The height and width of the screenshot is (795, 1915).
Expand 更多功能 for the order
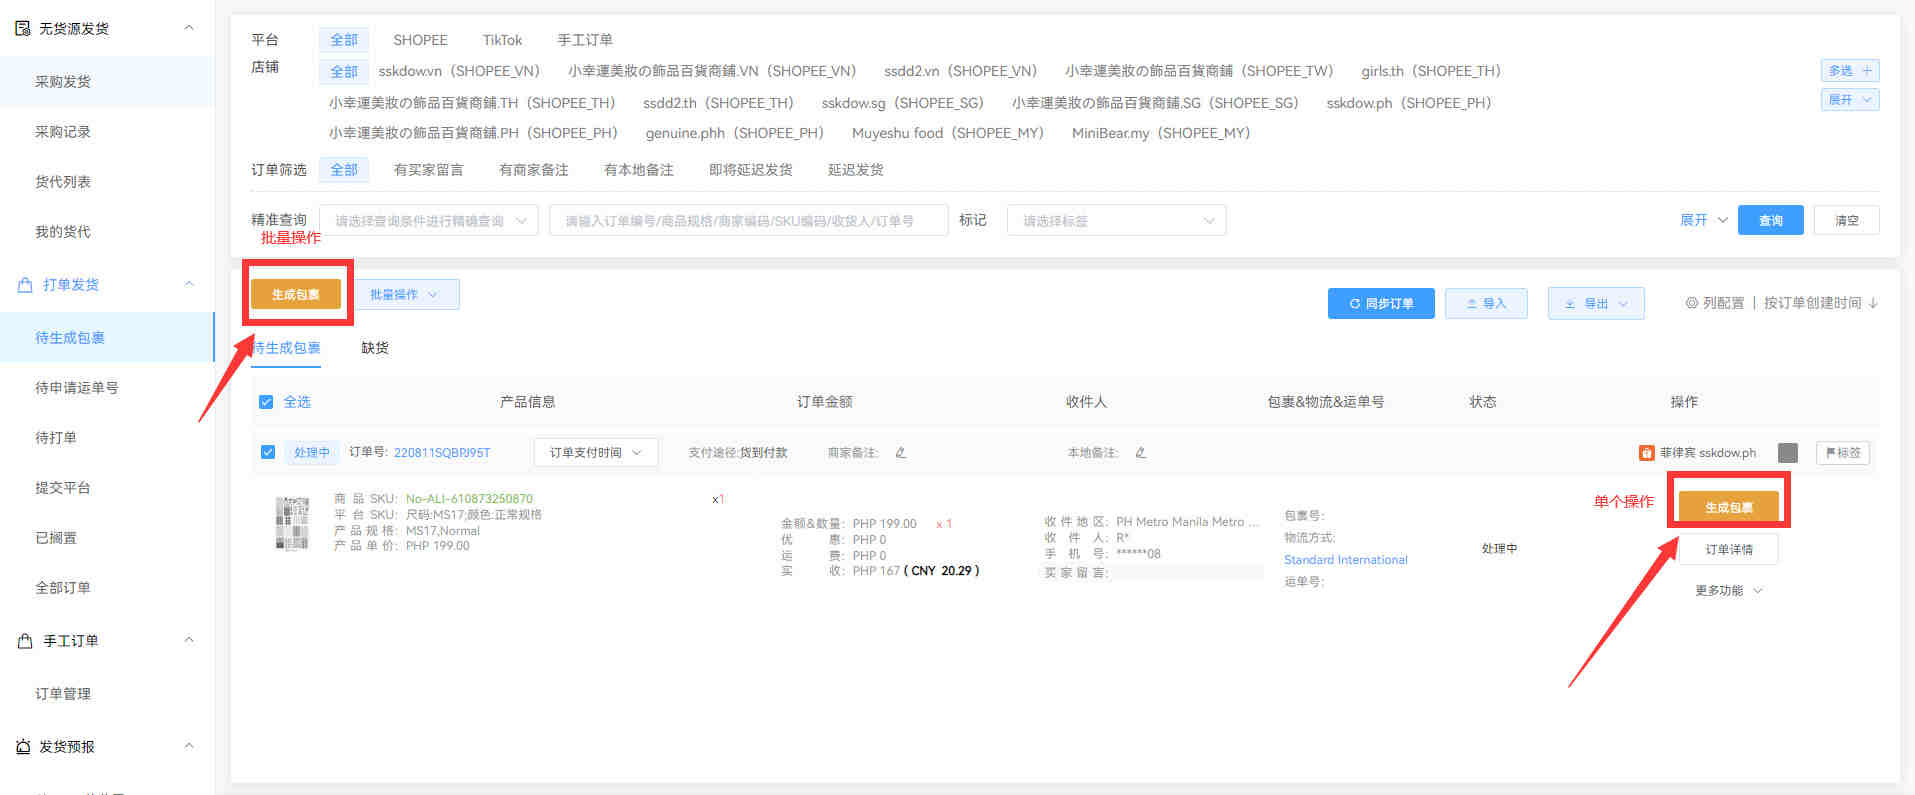click(x=1728, y=591)
